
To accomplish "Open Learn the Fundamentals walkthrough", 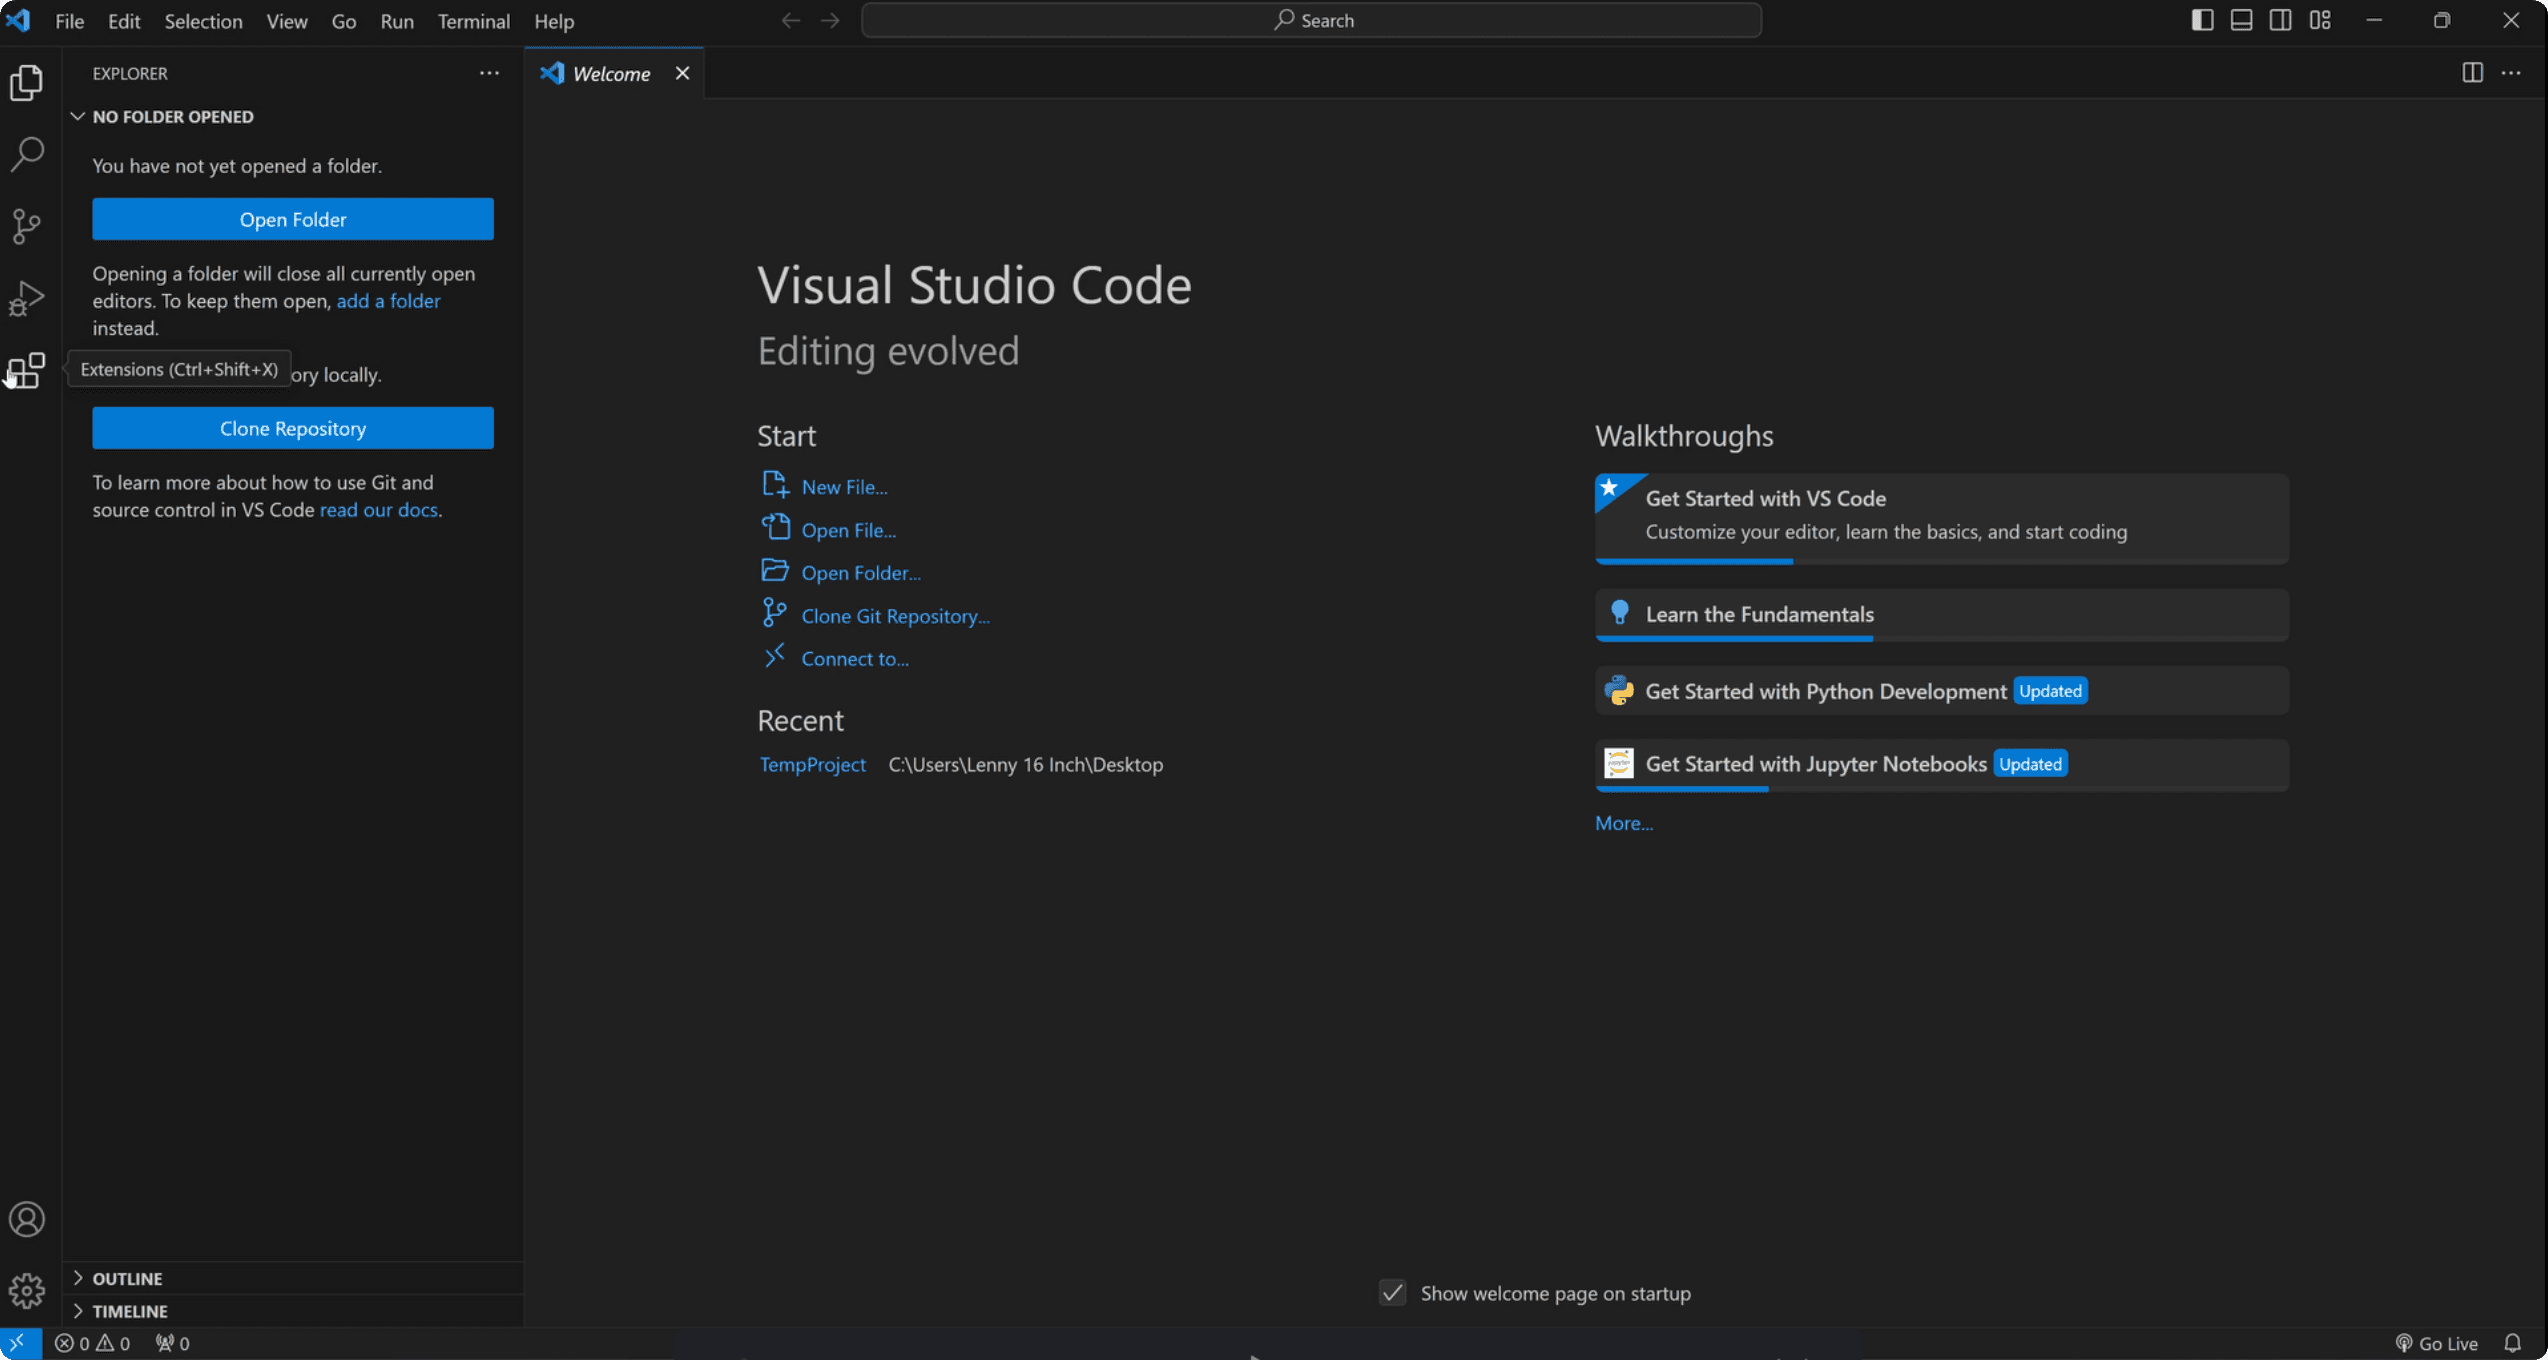I will pos(1942,615).
